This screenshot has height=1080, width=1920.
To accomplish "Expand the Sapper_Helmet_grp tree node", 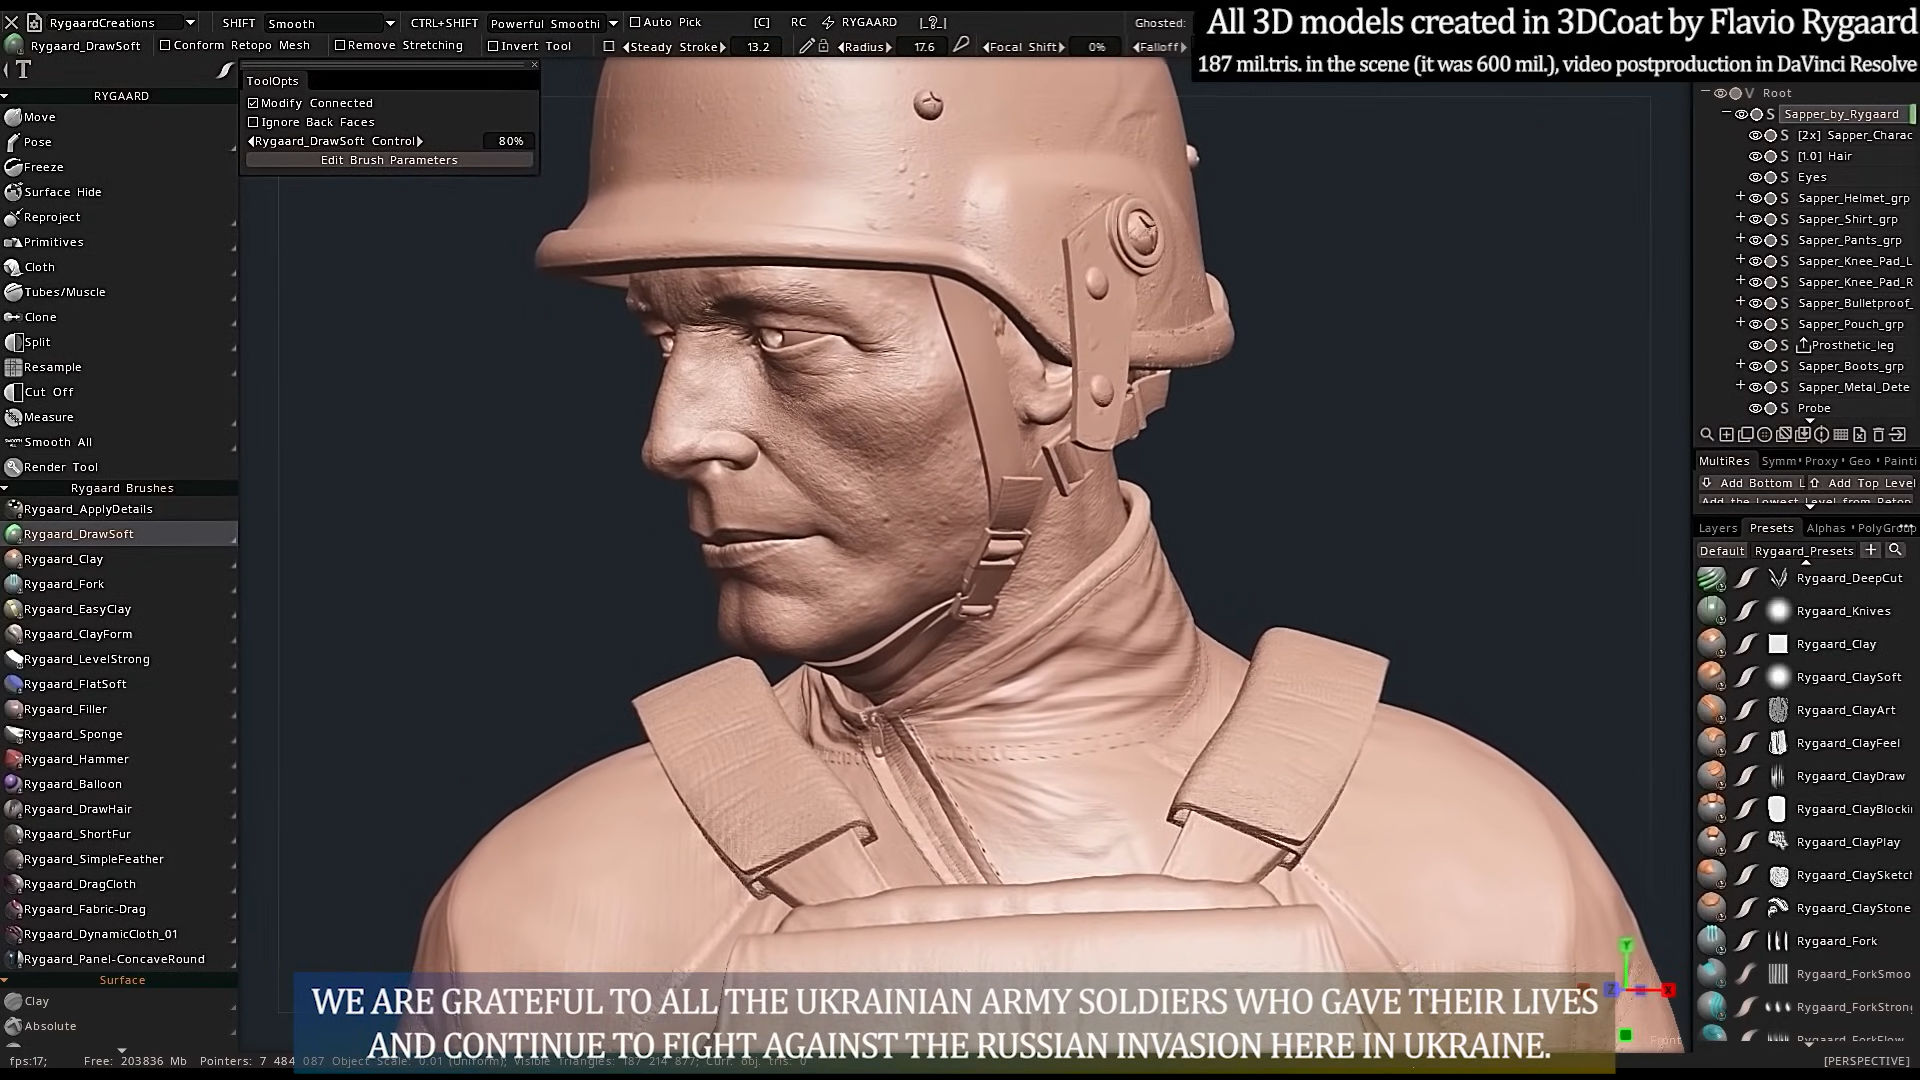I will click(x=1740, y=197).
